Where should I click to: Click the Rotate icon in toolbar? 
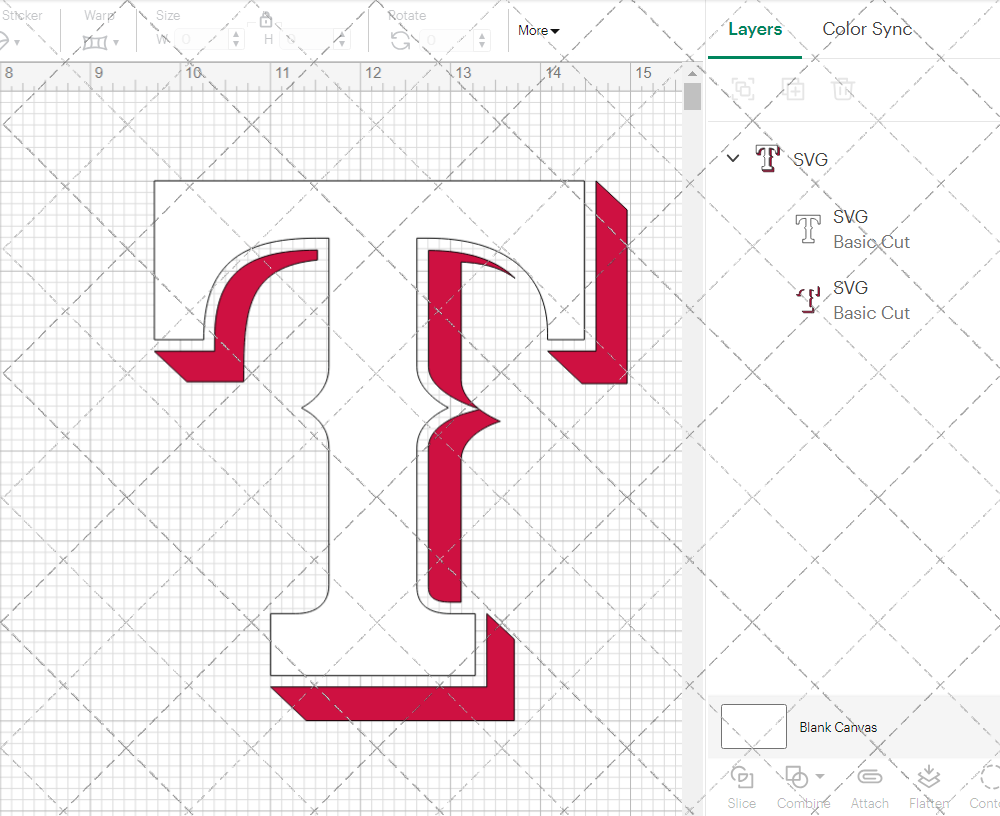coord(400,40)
